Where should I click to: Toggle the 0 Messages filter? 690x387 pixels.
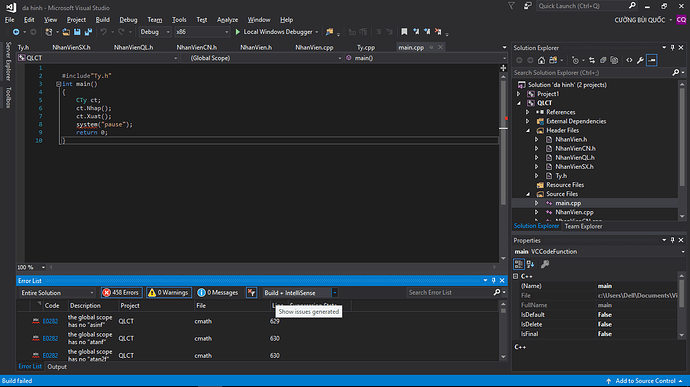point(218,293)
